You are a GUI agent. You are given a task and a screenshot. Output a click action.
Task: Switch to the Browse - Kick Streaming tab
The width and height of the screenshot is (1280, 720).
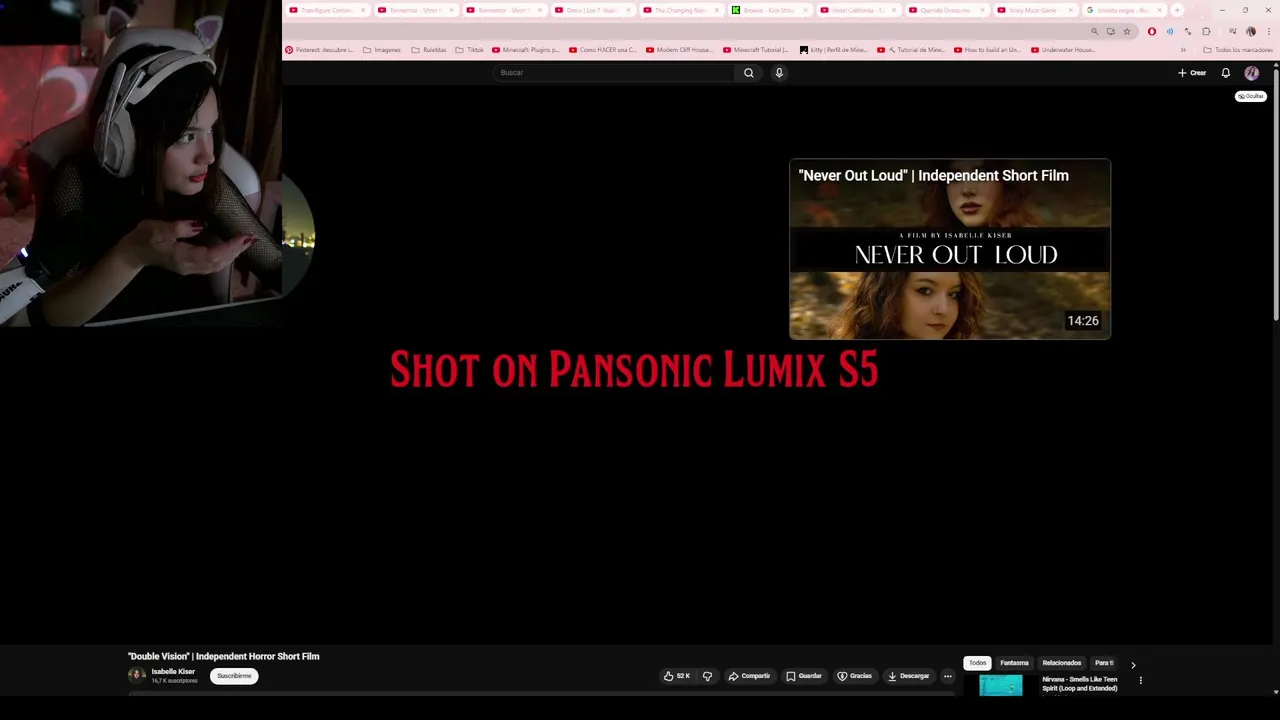coord(770,10)
